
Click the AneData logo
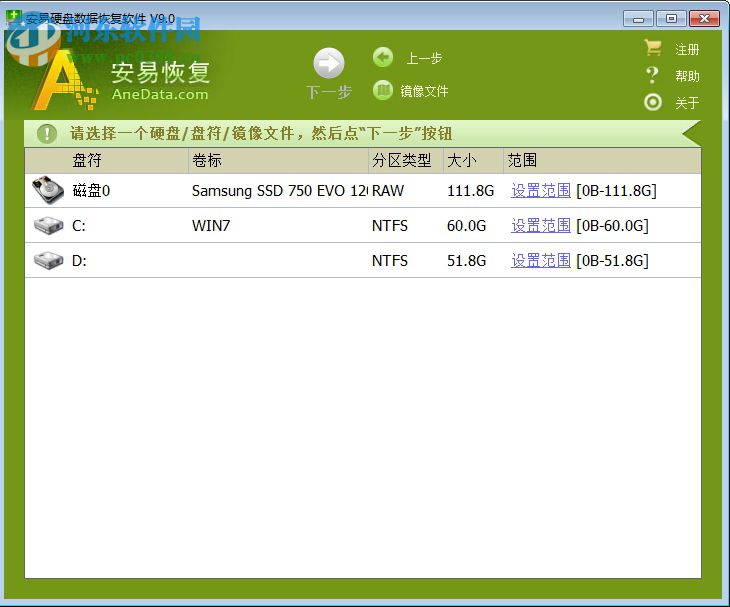[x=65, y=80]
